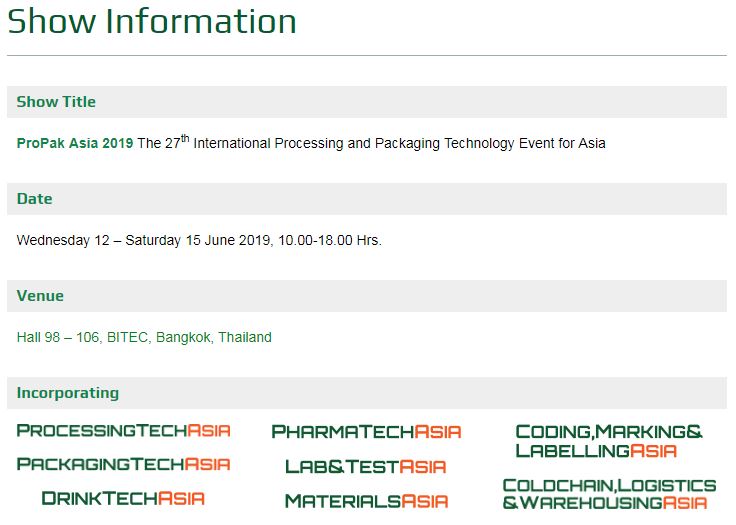Open the MaterialsAsia logo
The image size is (736, 525).
[x=366, y=501]
